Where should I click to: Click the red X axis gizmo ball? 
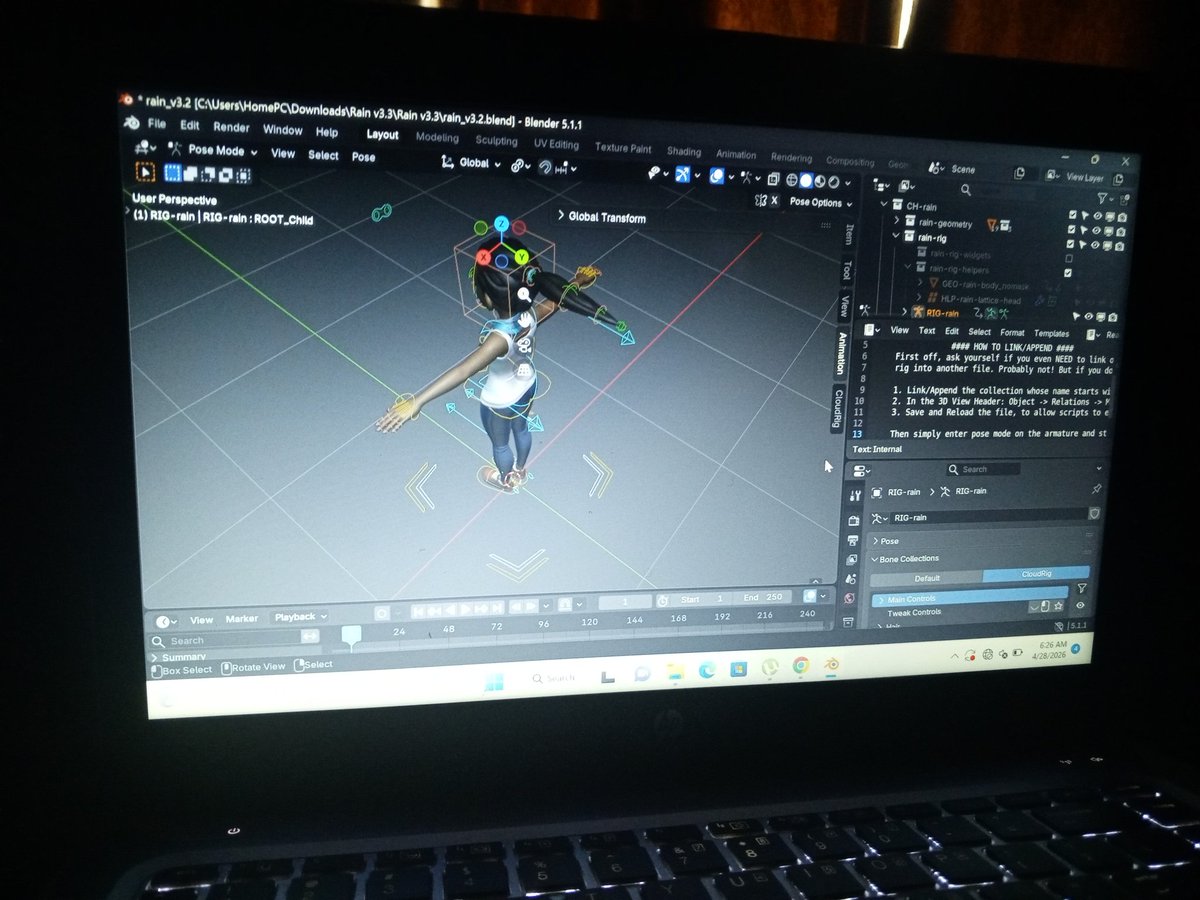click(484, 258)
